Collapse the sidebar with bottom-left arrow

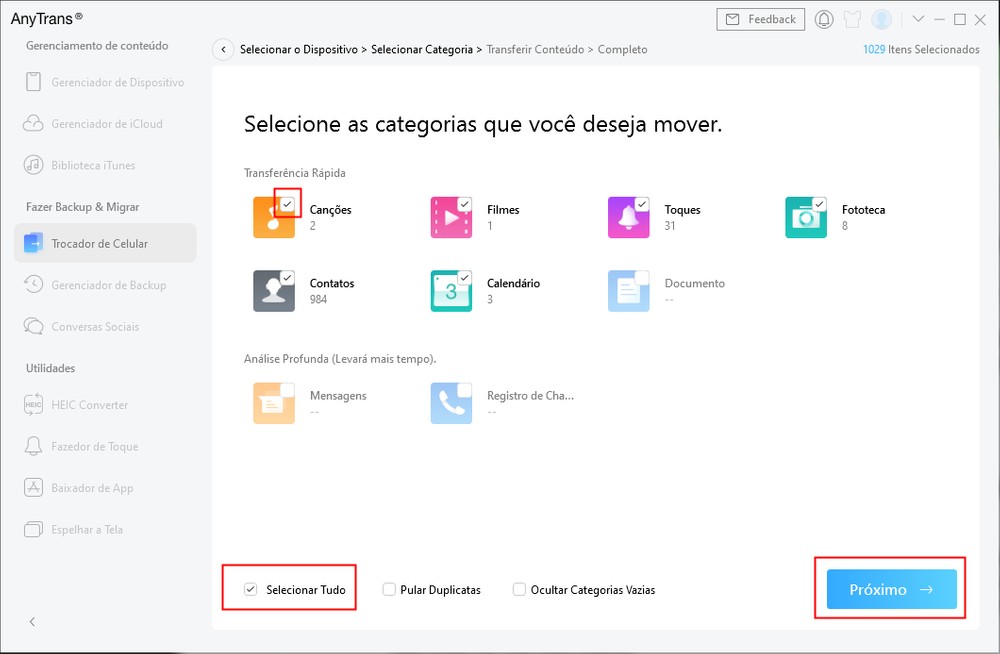[x=32, y=622]
